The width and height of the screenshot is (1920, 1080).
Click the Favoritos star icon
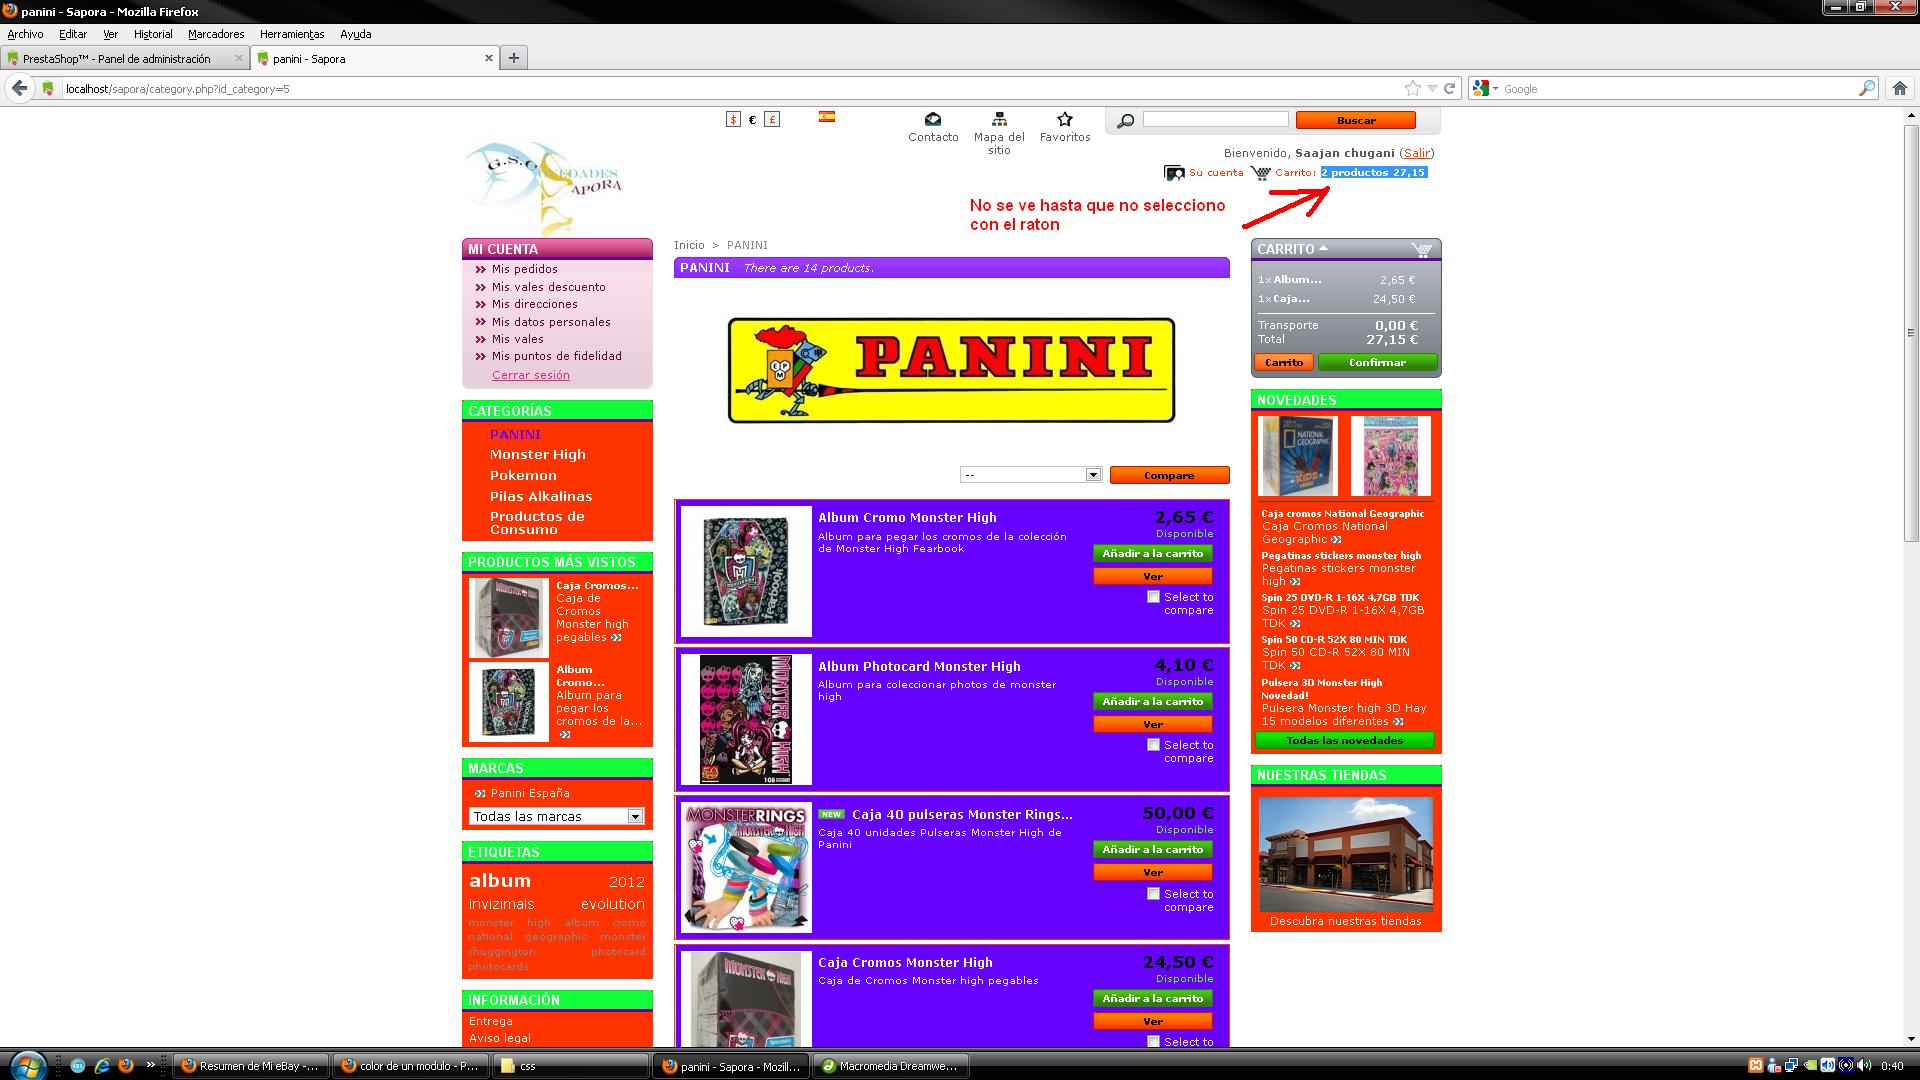click(1064, 119)
